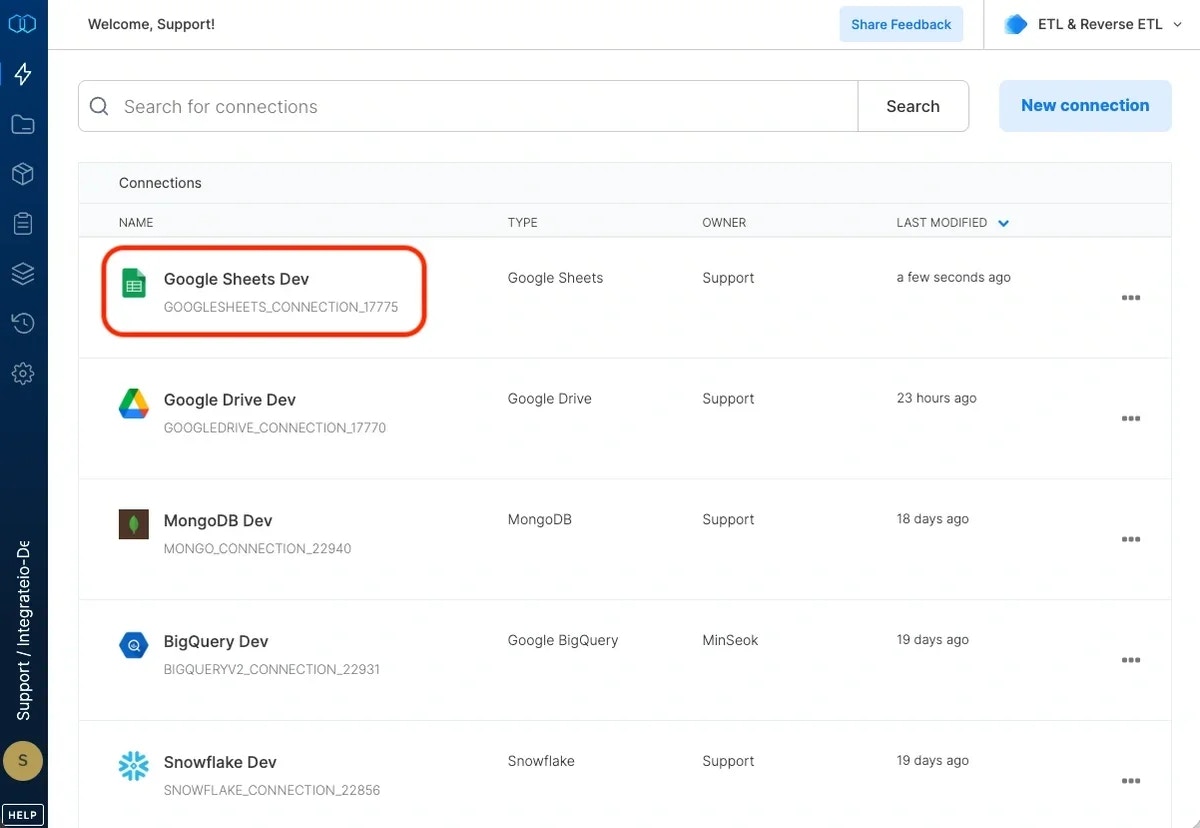Image resolution: width=1200 pixels, height=828 pixels.
Task: Expand the ETL & Reverse ETL dropdown
Action: 1177,25
